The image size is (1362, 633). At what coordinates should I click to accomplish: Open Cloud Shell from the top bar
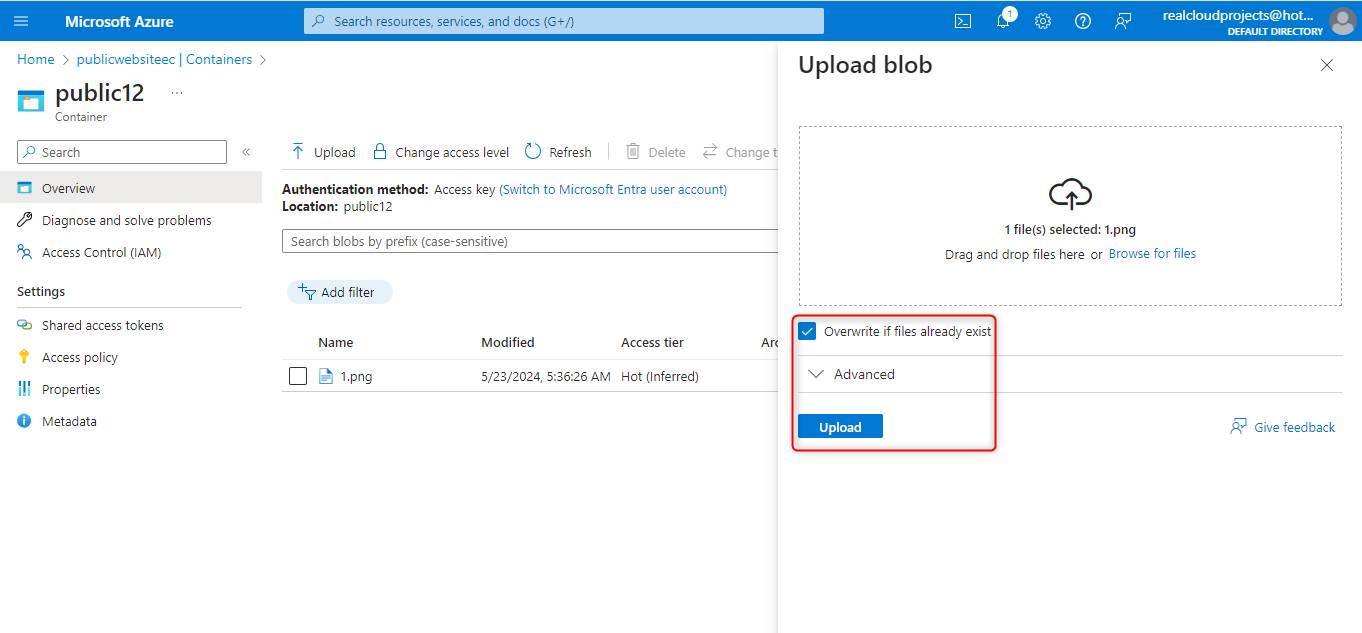point(963,21)
